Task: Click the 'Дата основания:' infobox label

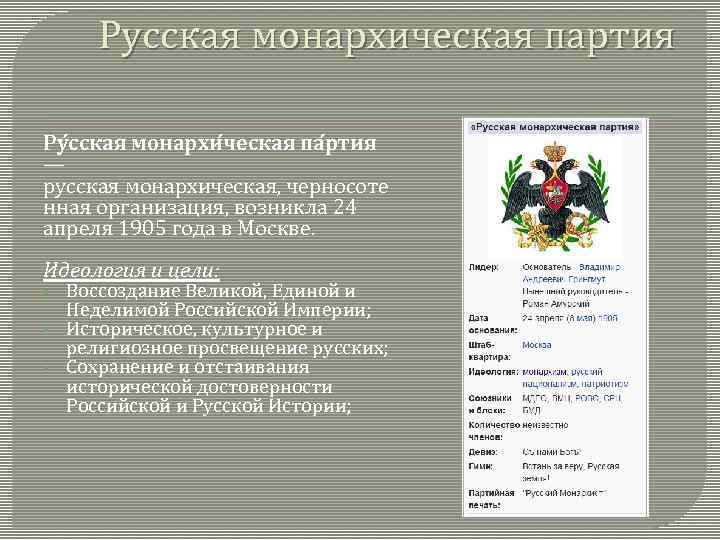Action: (x=493, y=324)
